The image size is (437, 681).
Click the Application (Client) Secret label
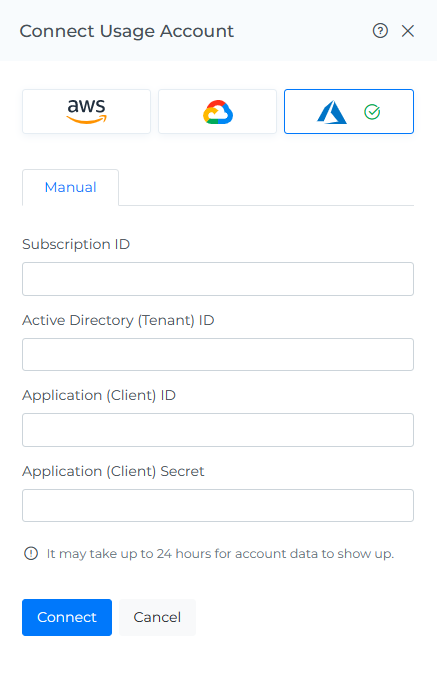coord(113,472)
